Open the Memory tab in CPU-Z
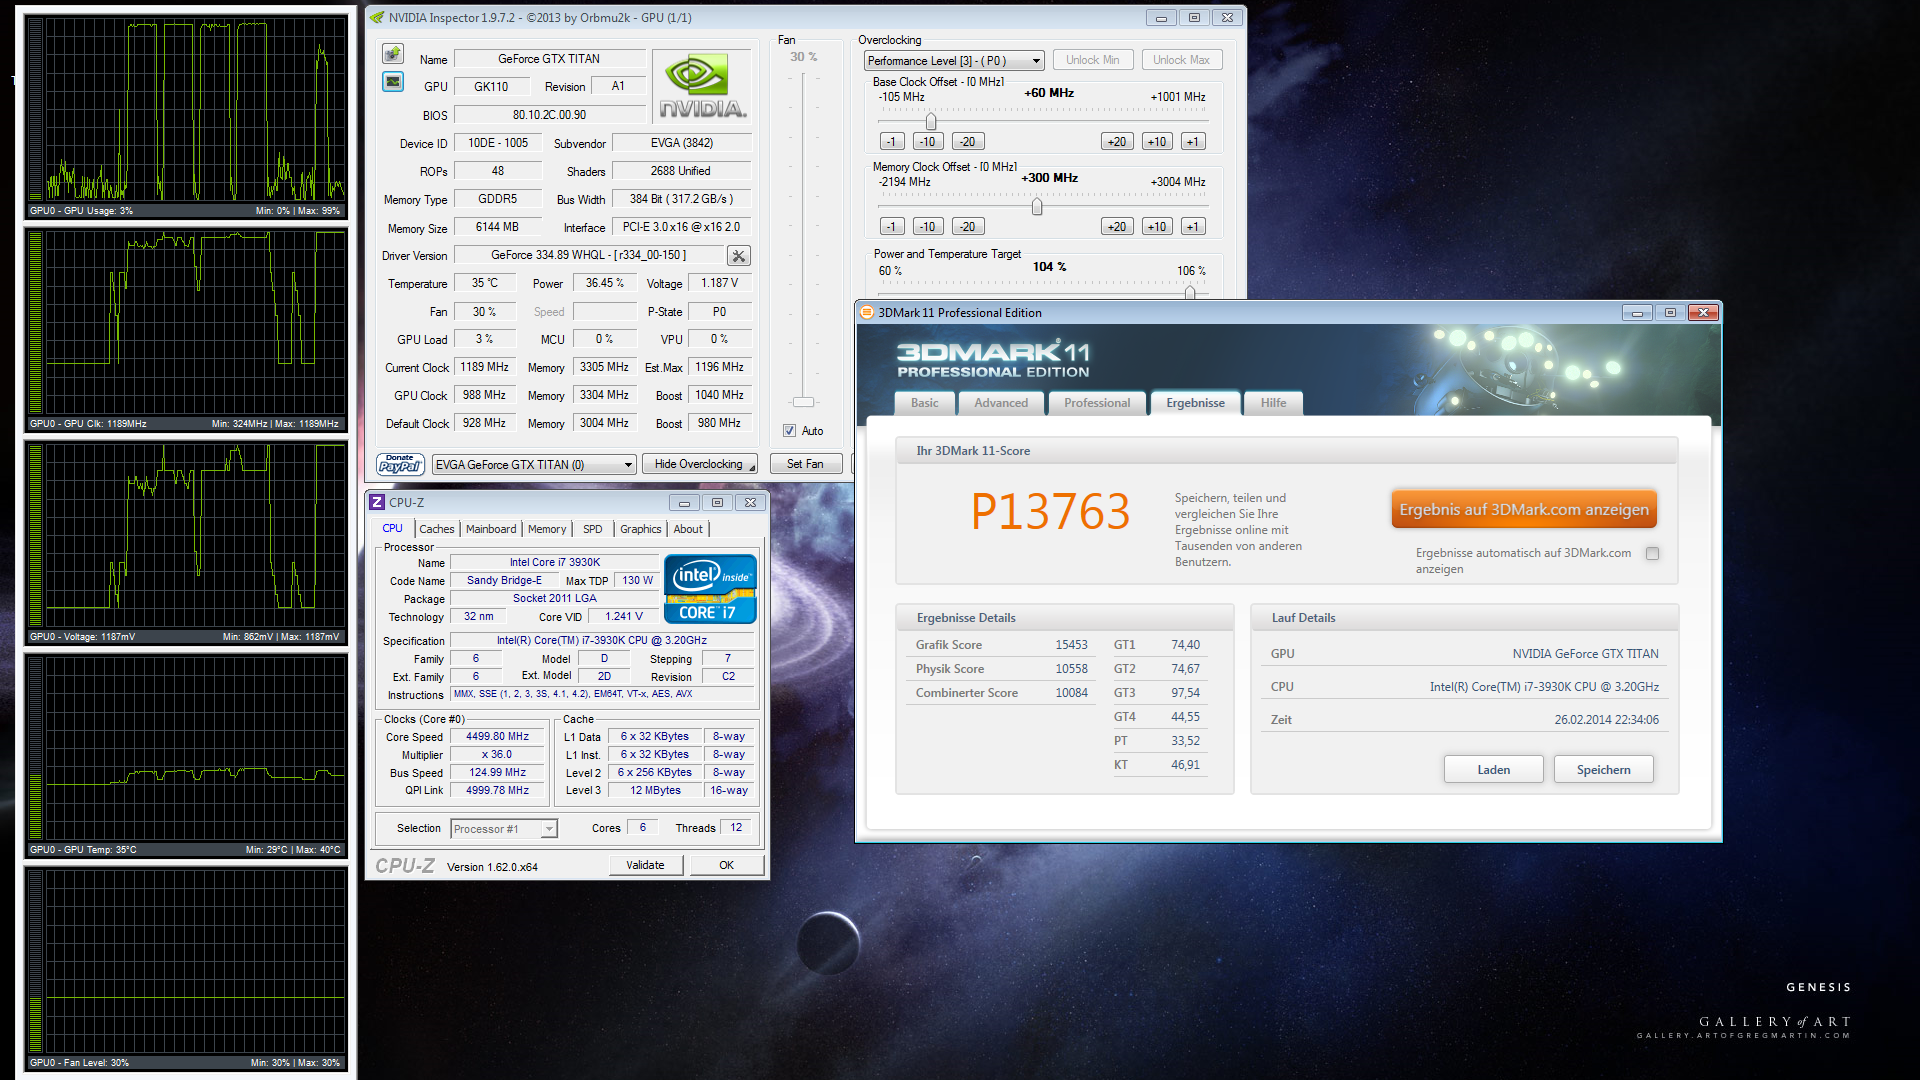Viewport: 1920px width, 1080px height. pos(547,529)
